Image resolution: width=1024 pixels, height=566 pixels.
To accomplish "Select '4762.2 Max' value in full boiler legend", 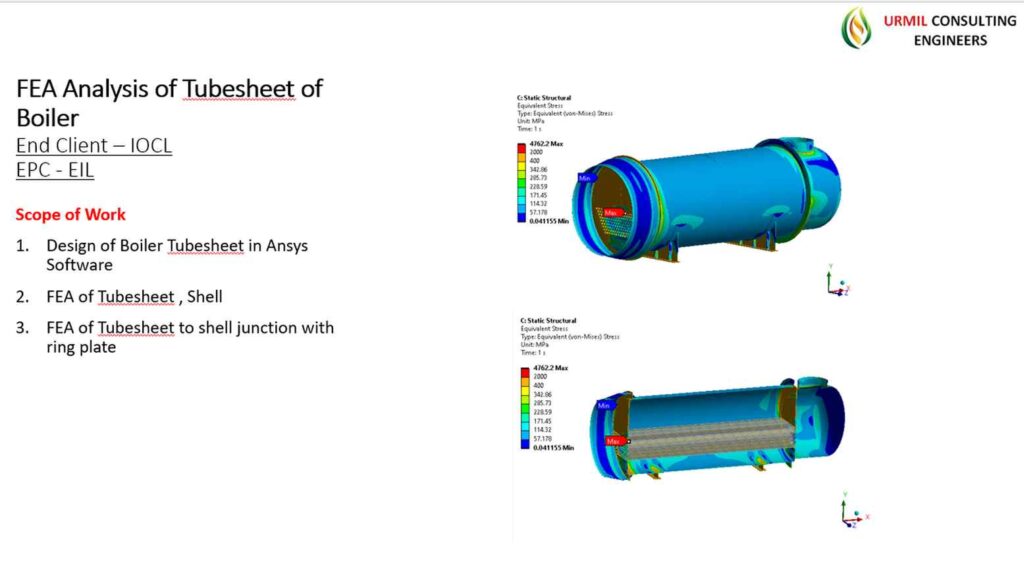I will pyautogui.click(x=546, y=144).
